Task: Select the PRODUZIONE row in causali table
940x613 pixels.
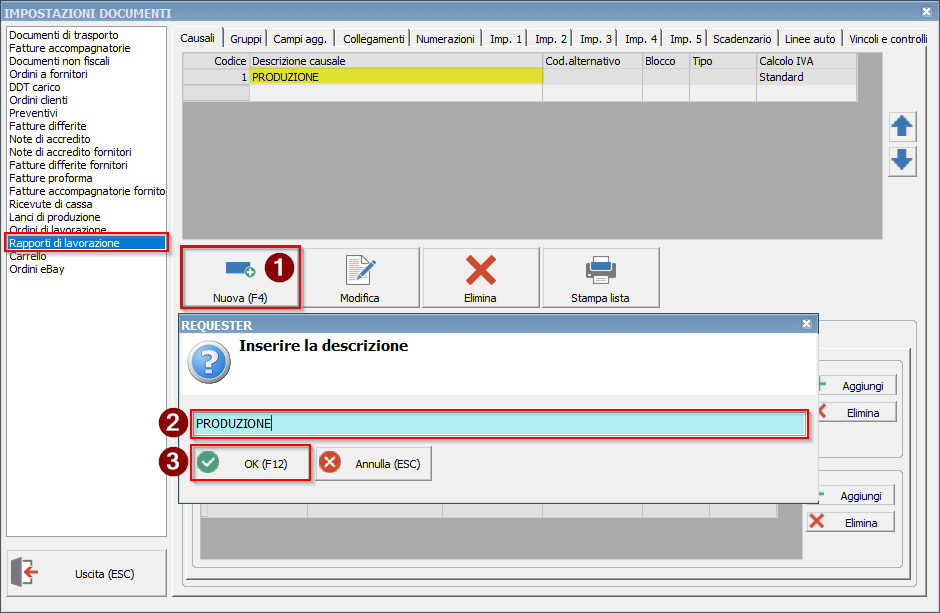Action: pyautogui.click(x=519, y=77)
